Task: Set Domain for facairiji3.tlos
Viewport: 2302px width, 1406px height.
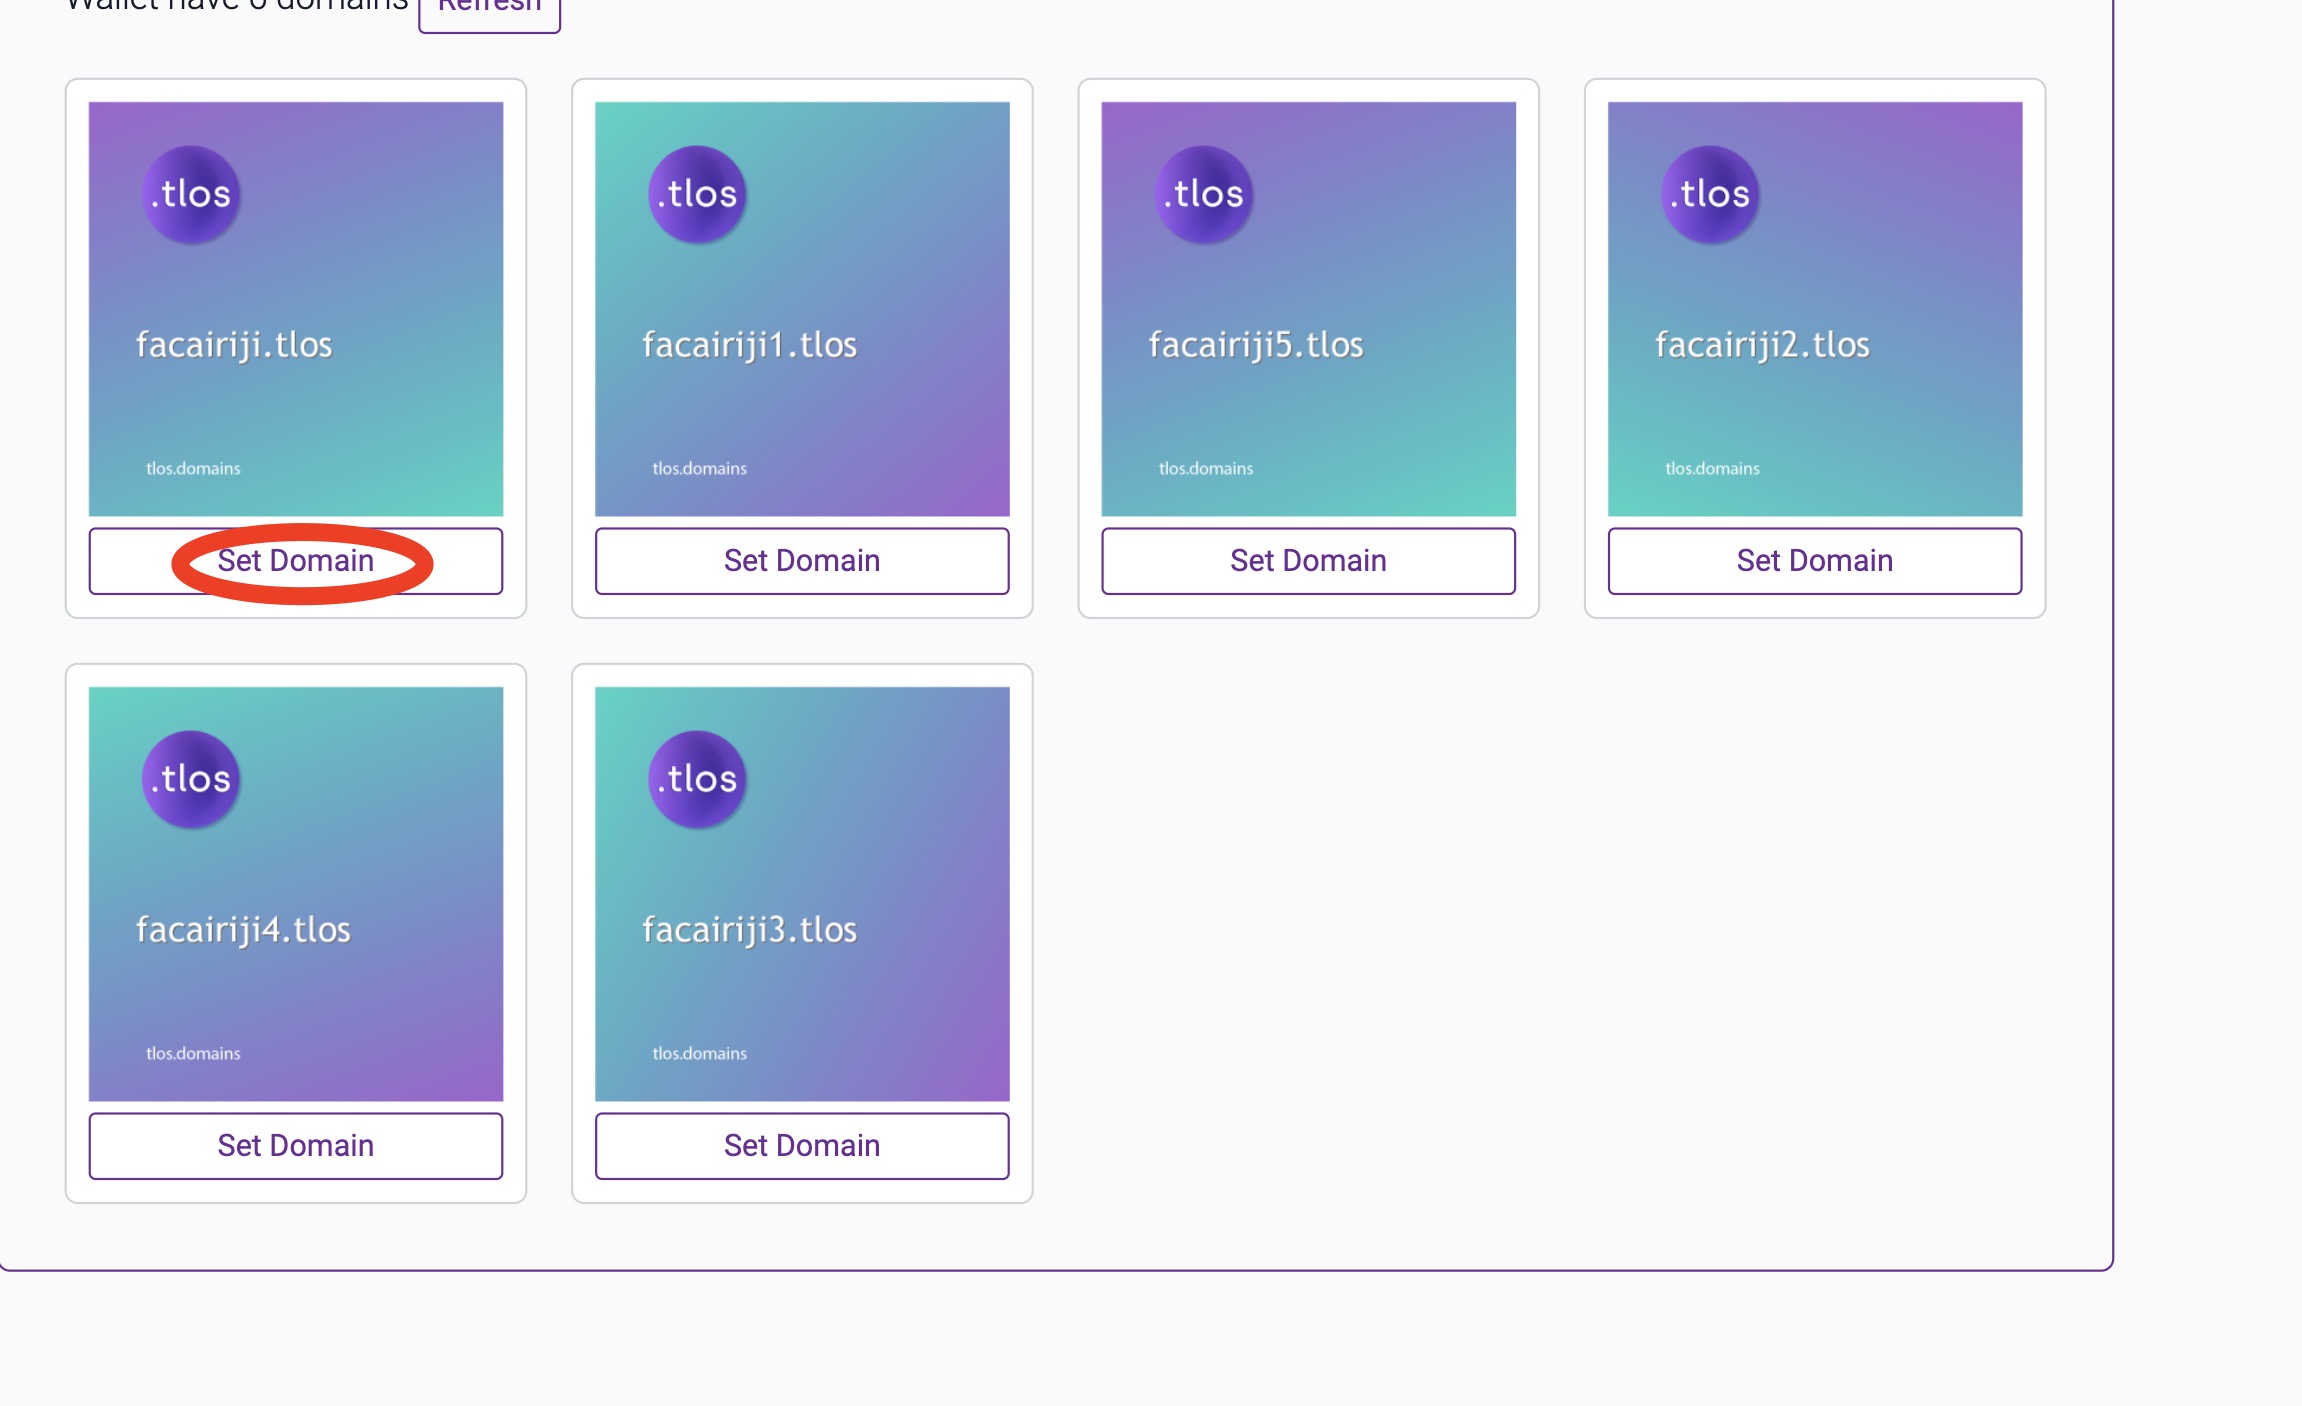Action: (802, 1146)
